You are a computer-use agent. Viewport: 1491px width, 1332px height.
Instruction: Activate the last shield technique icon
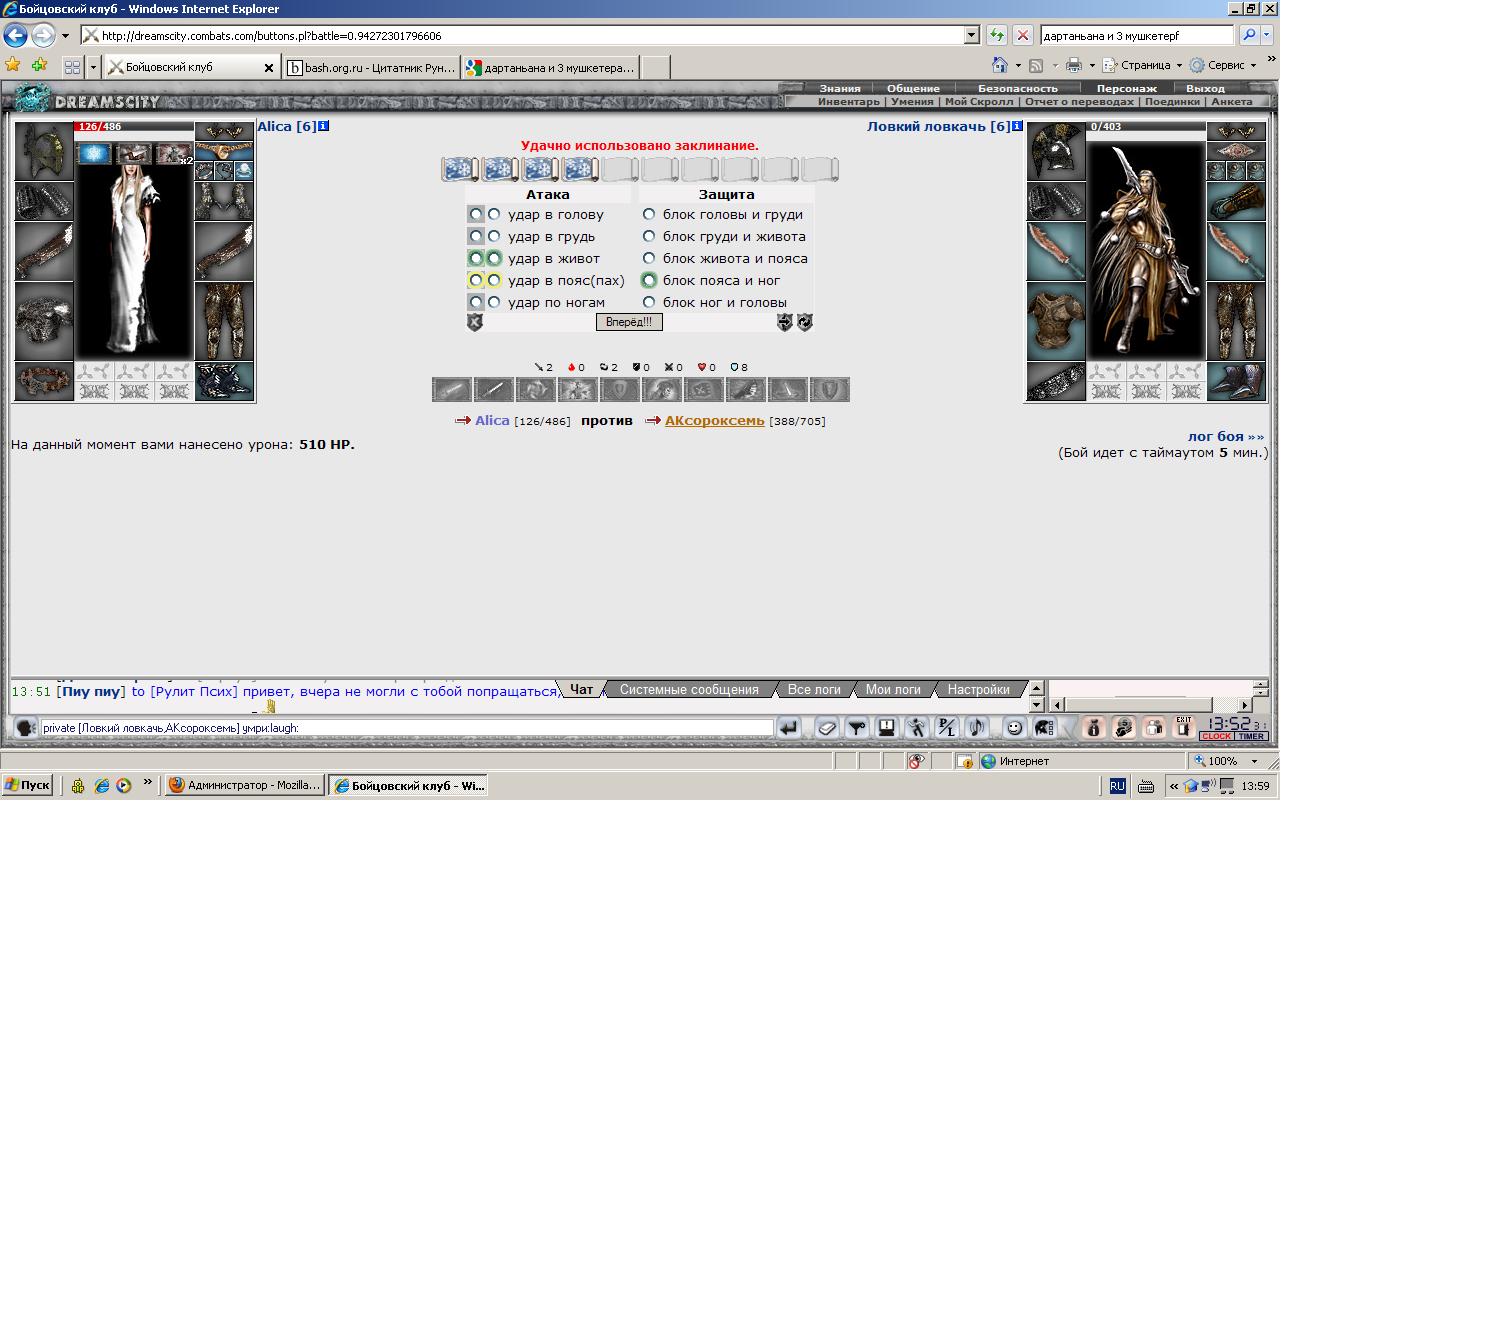tap(829, 389)
